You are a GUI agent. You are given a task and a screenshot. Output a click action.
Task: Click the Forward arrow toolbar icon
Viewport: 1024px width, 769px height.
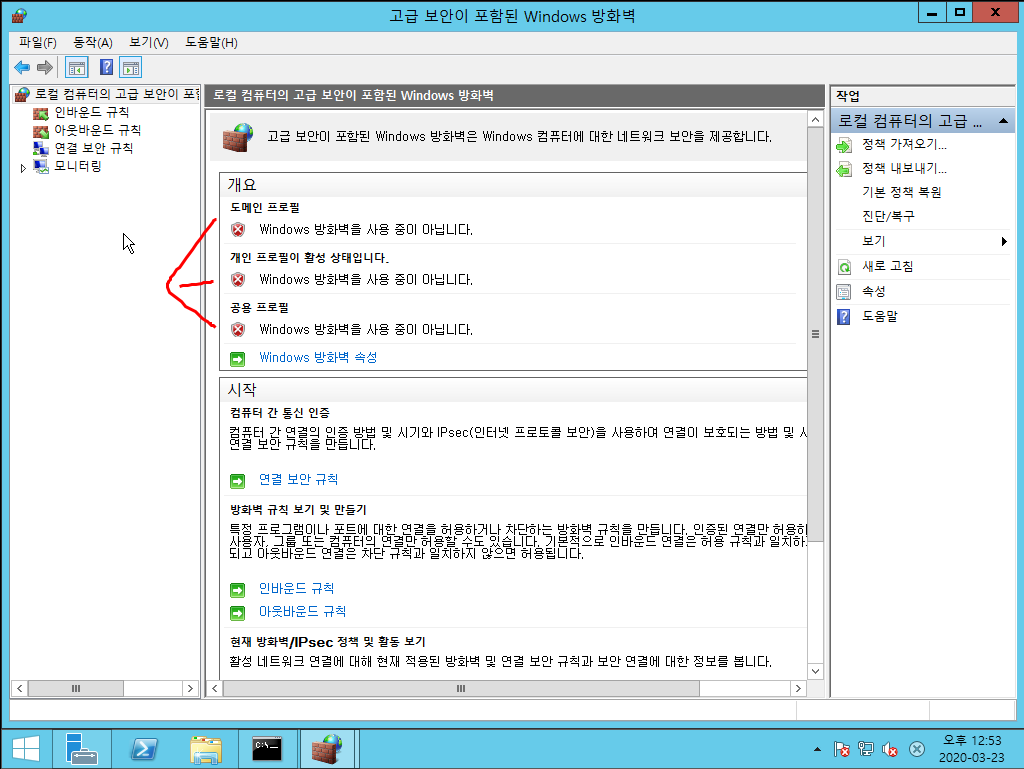click(x=45, y=67)
